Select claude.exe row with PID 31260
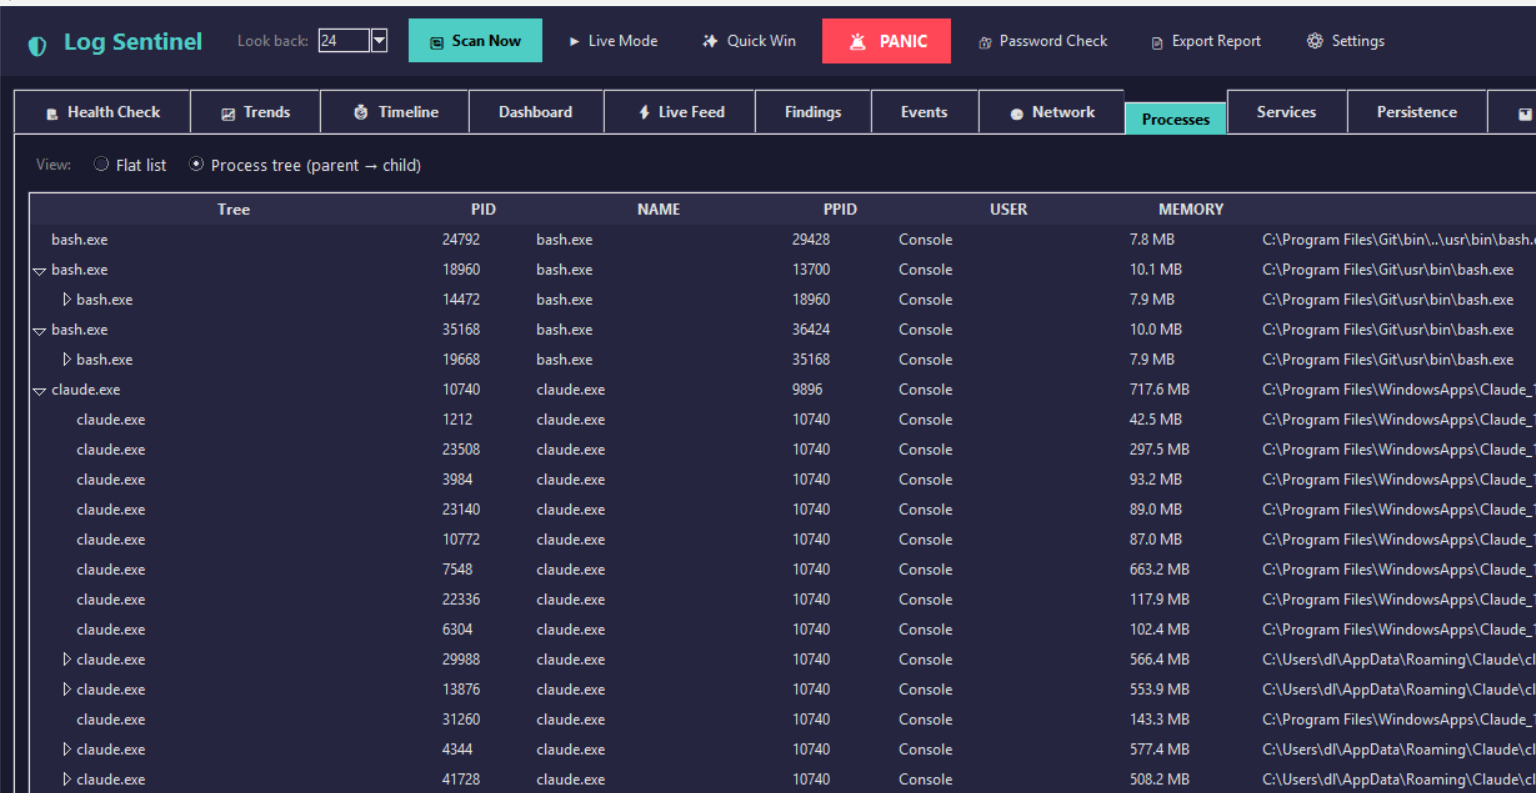Screen dimensions: 1536x793 [782, 719]
